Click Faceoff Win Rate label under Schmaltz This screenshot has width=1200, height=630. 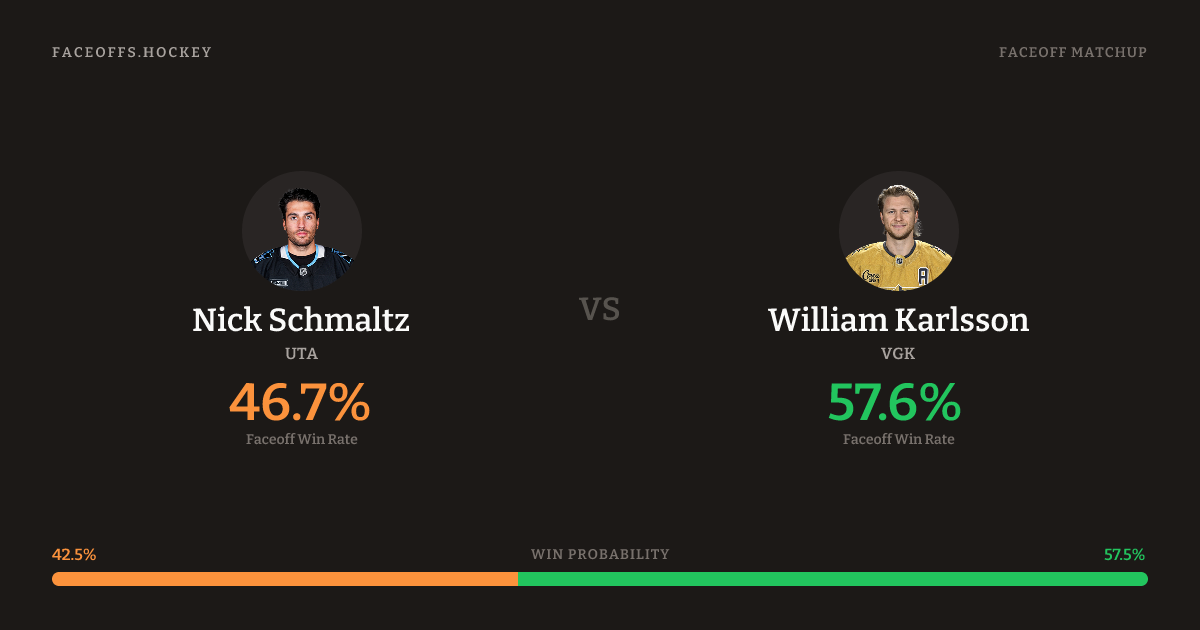301,439
